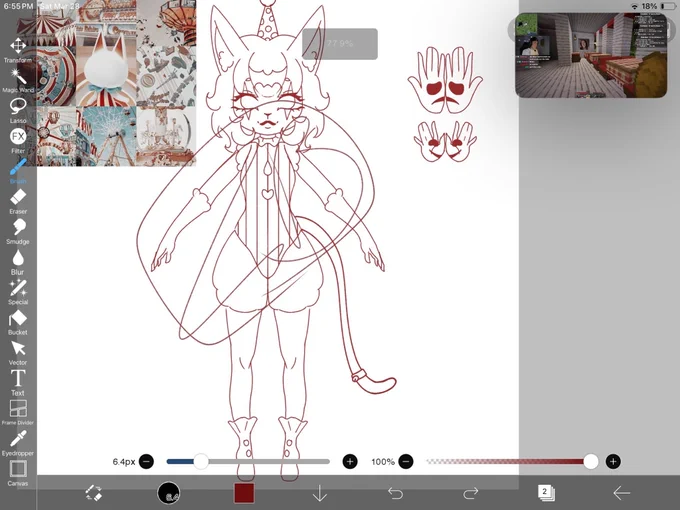680x510 pixels.
Task: Increase brush size with plus button
Action: 350,461
